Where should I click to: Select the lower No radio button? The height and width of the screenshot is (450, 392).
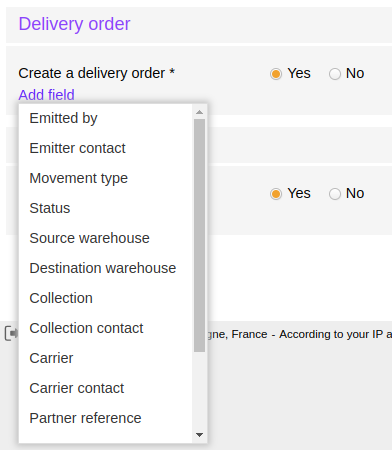coord(335,194)
